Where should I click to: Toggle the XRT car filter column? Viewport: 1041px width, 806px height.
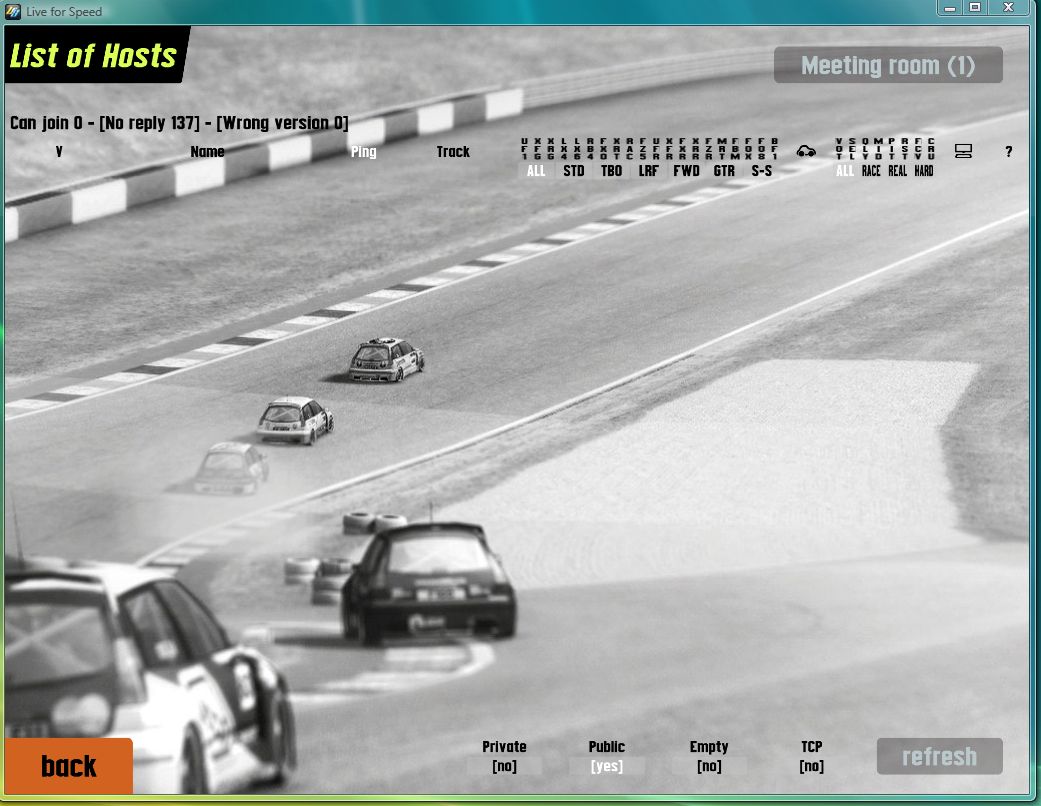[x=617, y=149]
